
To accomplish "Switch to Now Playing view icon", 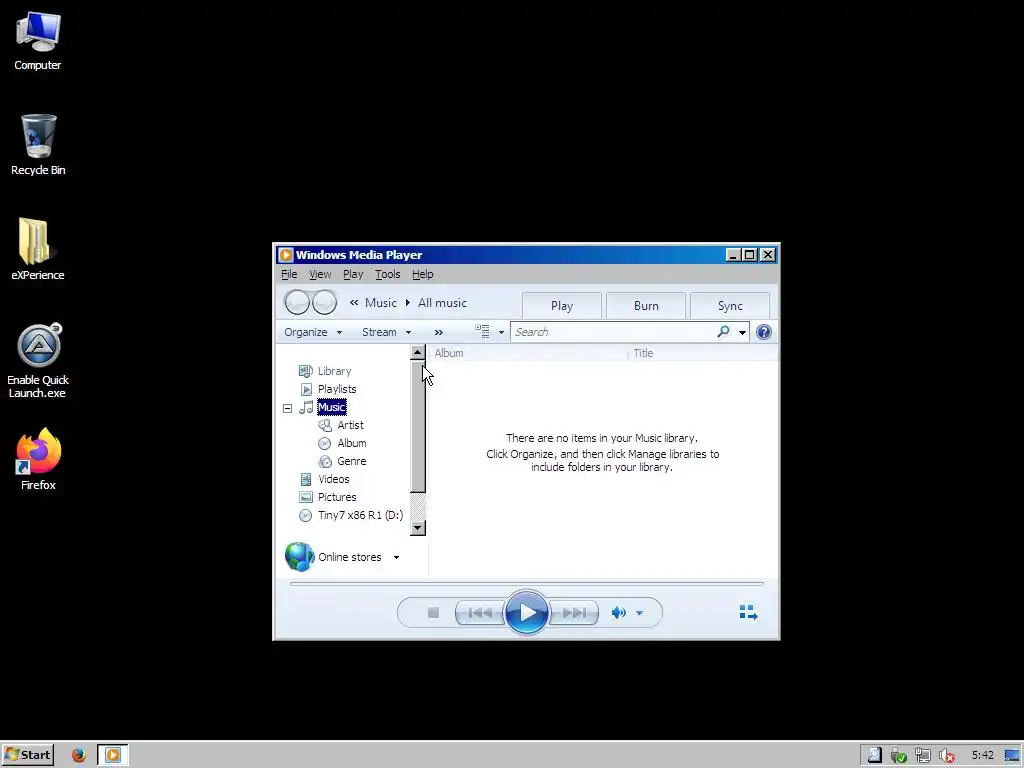I will click(x=748, y=612).
